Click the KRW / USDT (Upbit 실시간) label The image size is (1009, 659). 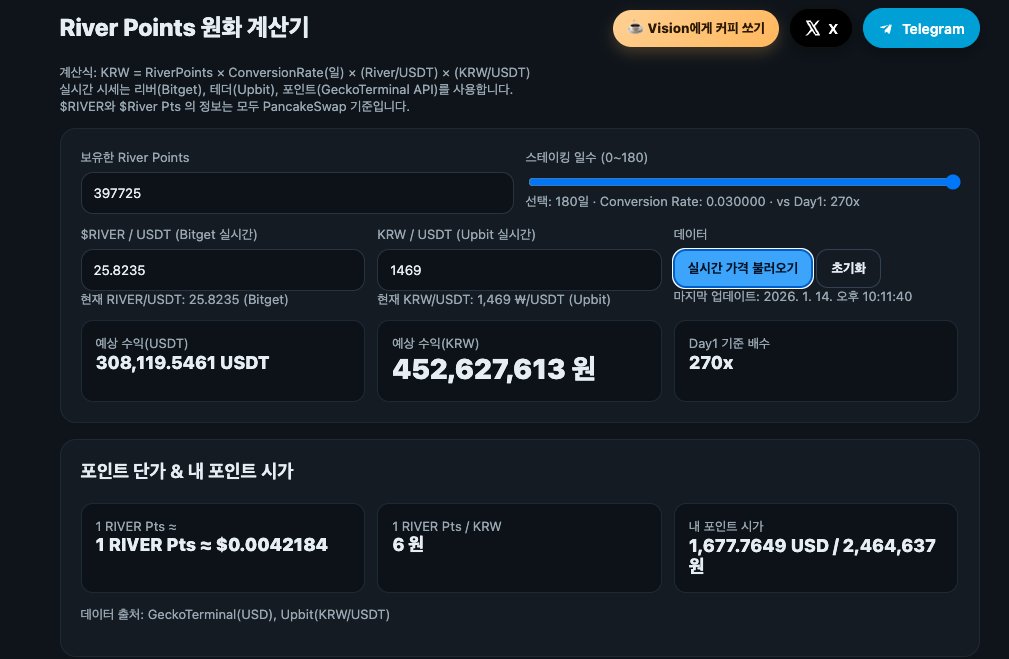click(456, 235)
